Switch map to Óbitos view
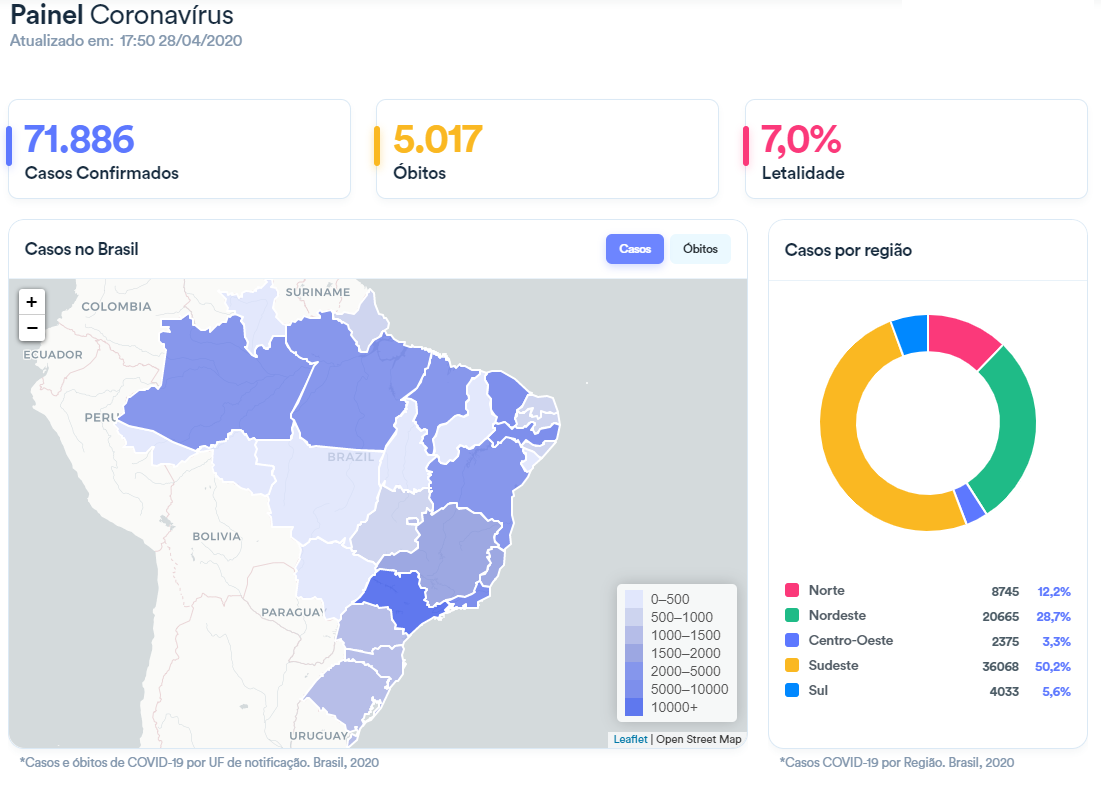 [x=700, y=249]
